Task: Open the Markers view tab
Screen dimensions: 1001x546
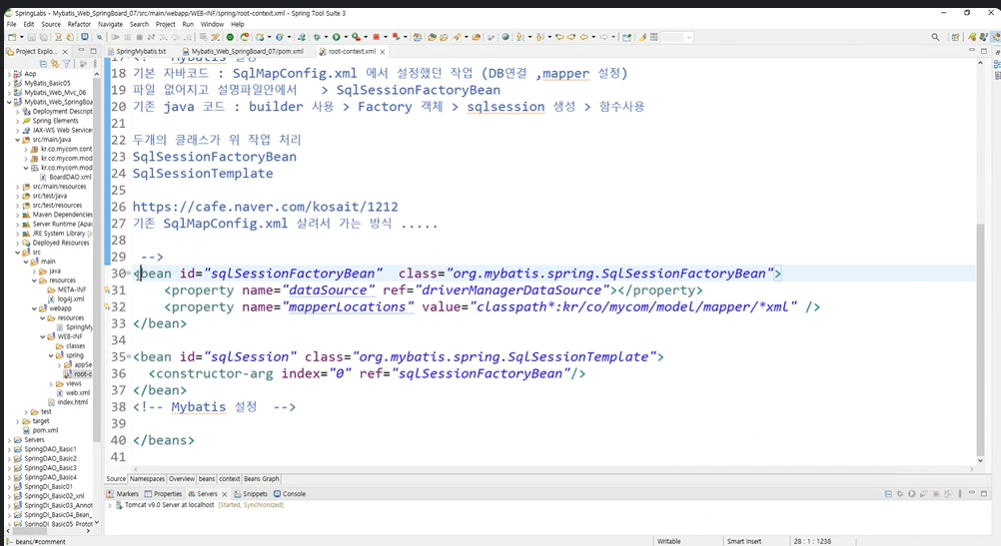Action: [x=123, y=494]
